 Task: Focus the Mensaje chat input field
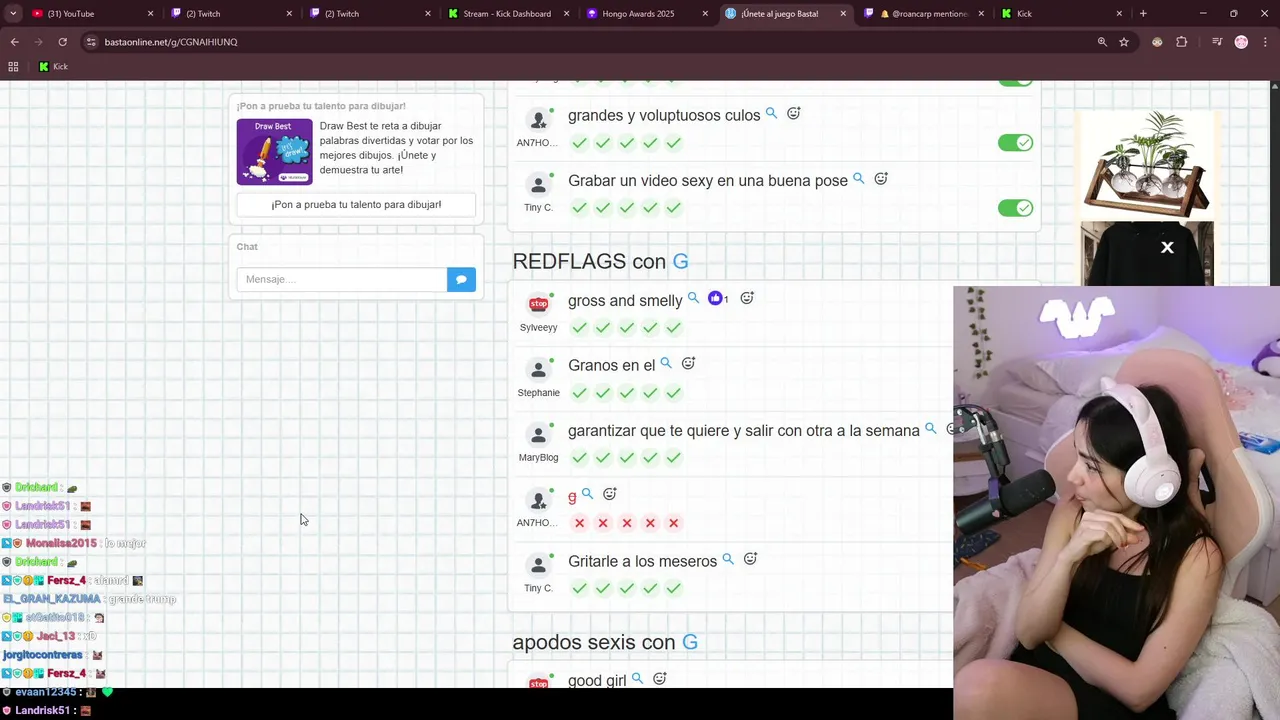tap(342, 279)
